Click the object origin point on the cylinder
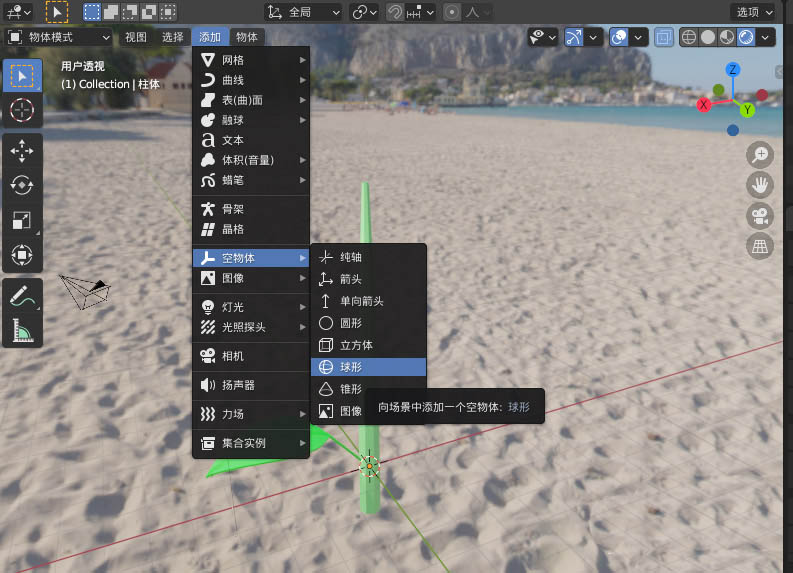Viewport: 793px width, 573px height. (370, 466)
